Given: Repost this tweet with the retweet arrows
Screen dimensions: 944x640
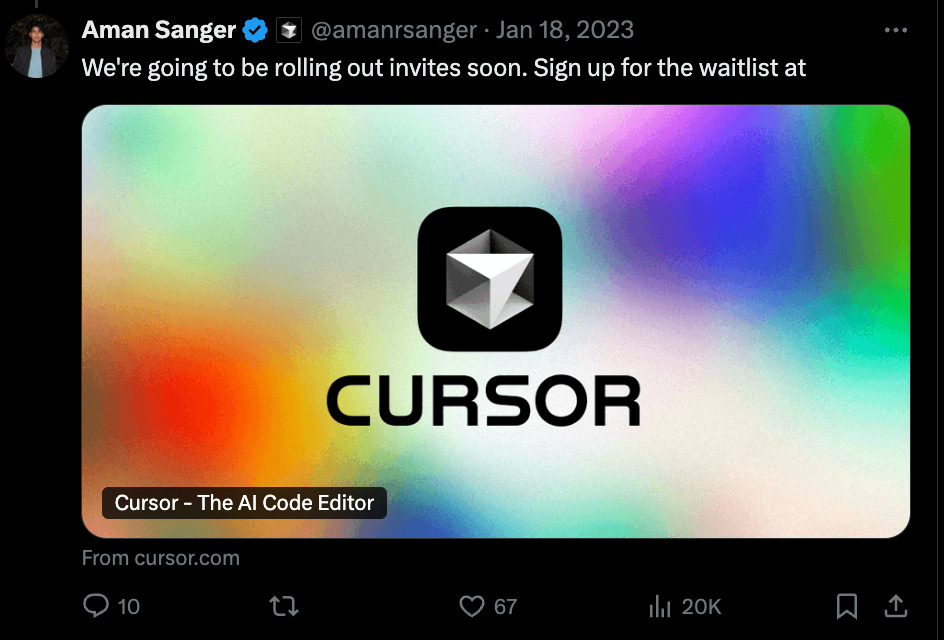Looking at the screenshot, I should [x=284, y=606].
